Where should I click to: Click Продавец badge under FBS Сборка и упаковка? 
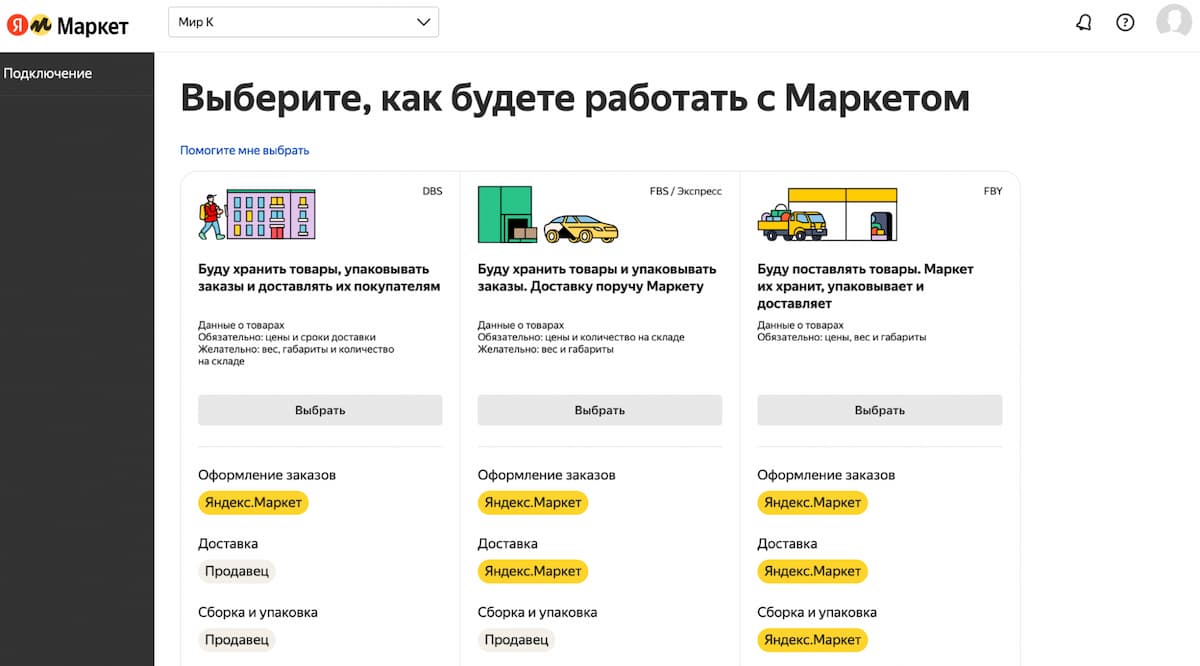516,639
